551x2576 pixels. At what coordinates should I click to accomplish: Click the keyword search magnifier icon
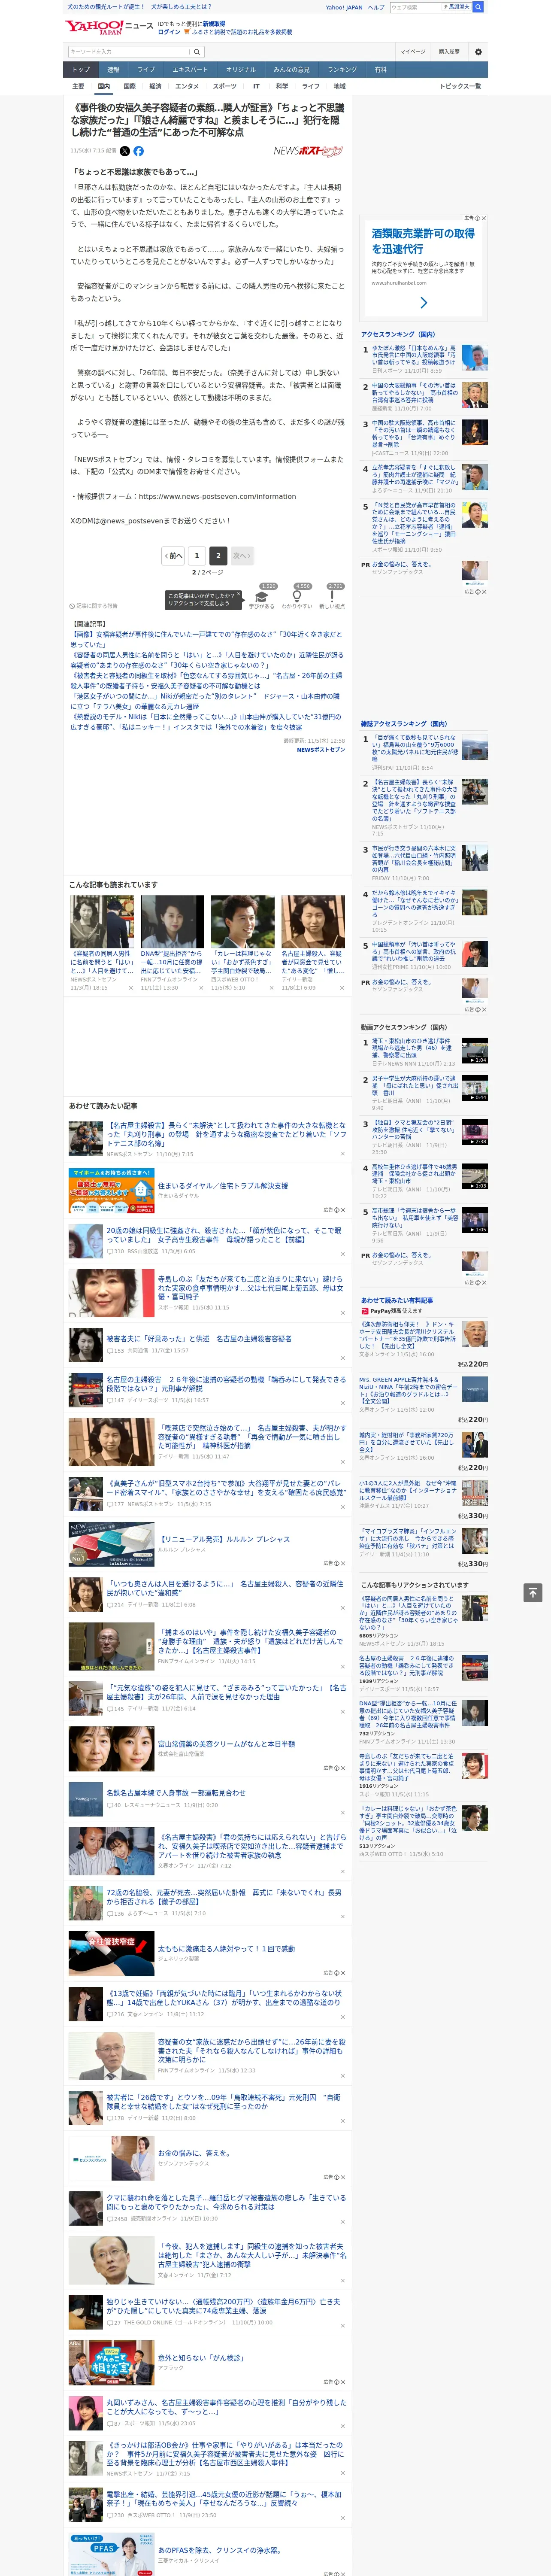[197, 51]
